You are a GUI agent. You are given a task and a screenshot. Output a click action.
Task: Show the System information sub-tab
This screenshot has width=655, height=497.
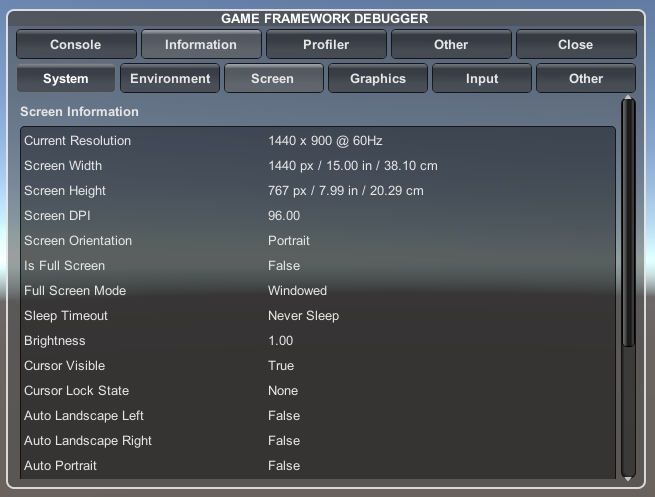click(66, 78)
